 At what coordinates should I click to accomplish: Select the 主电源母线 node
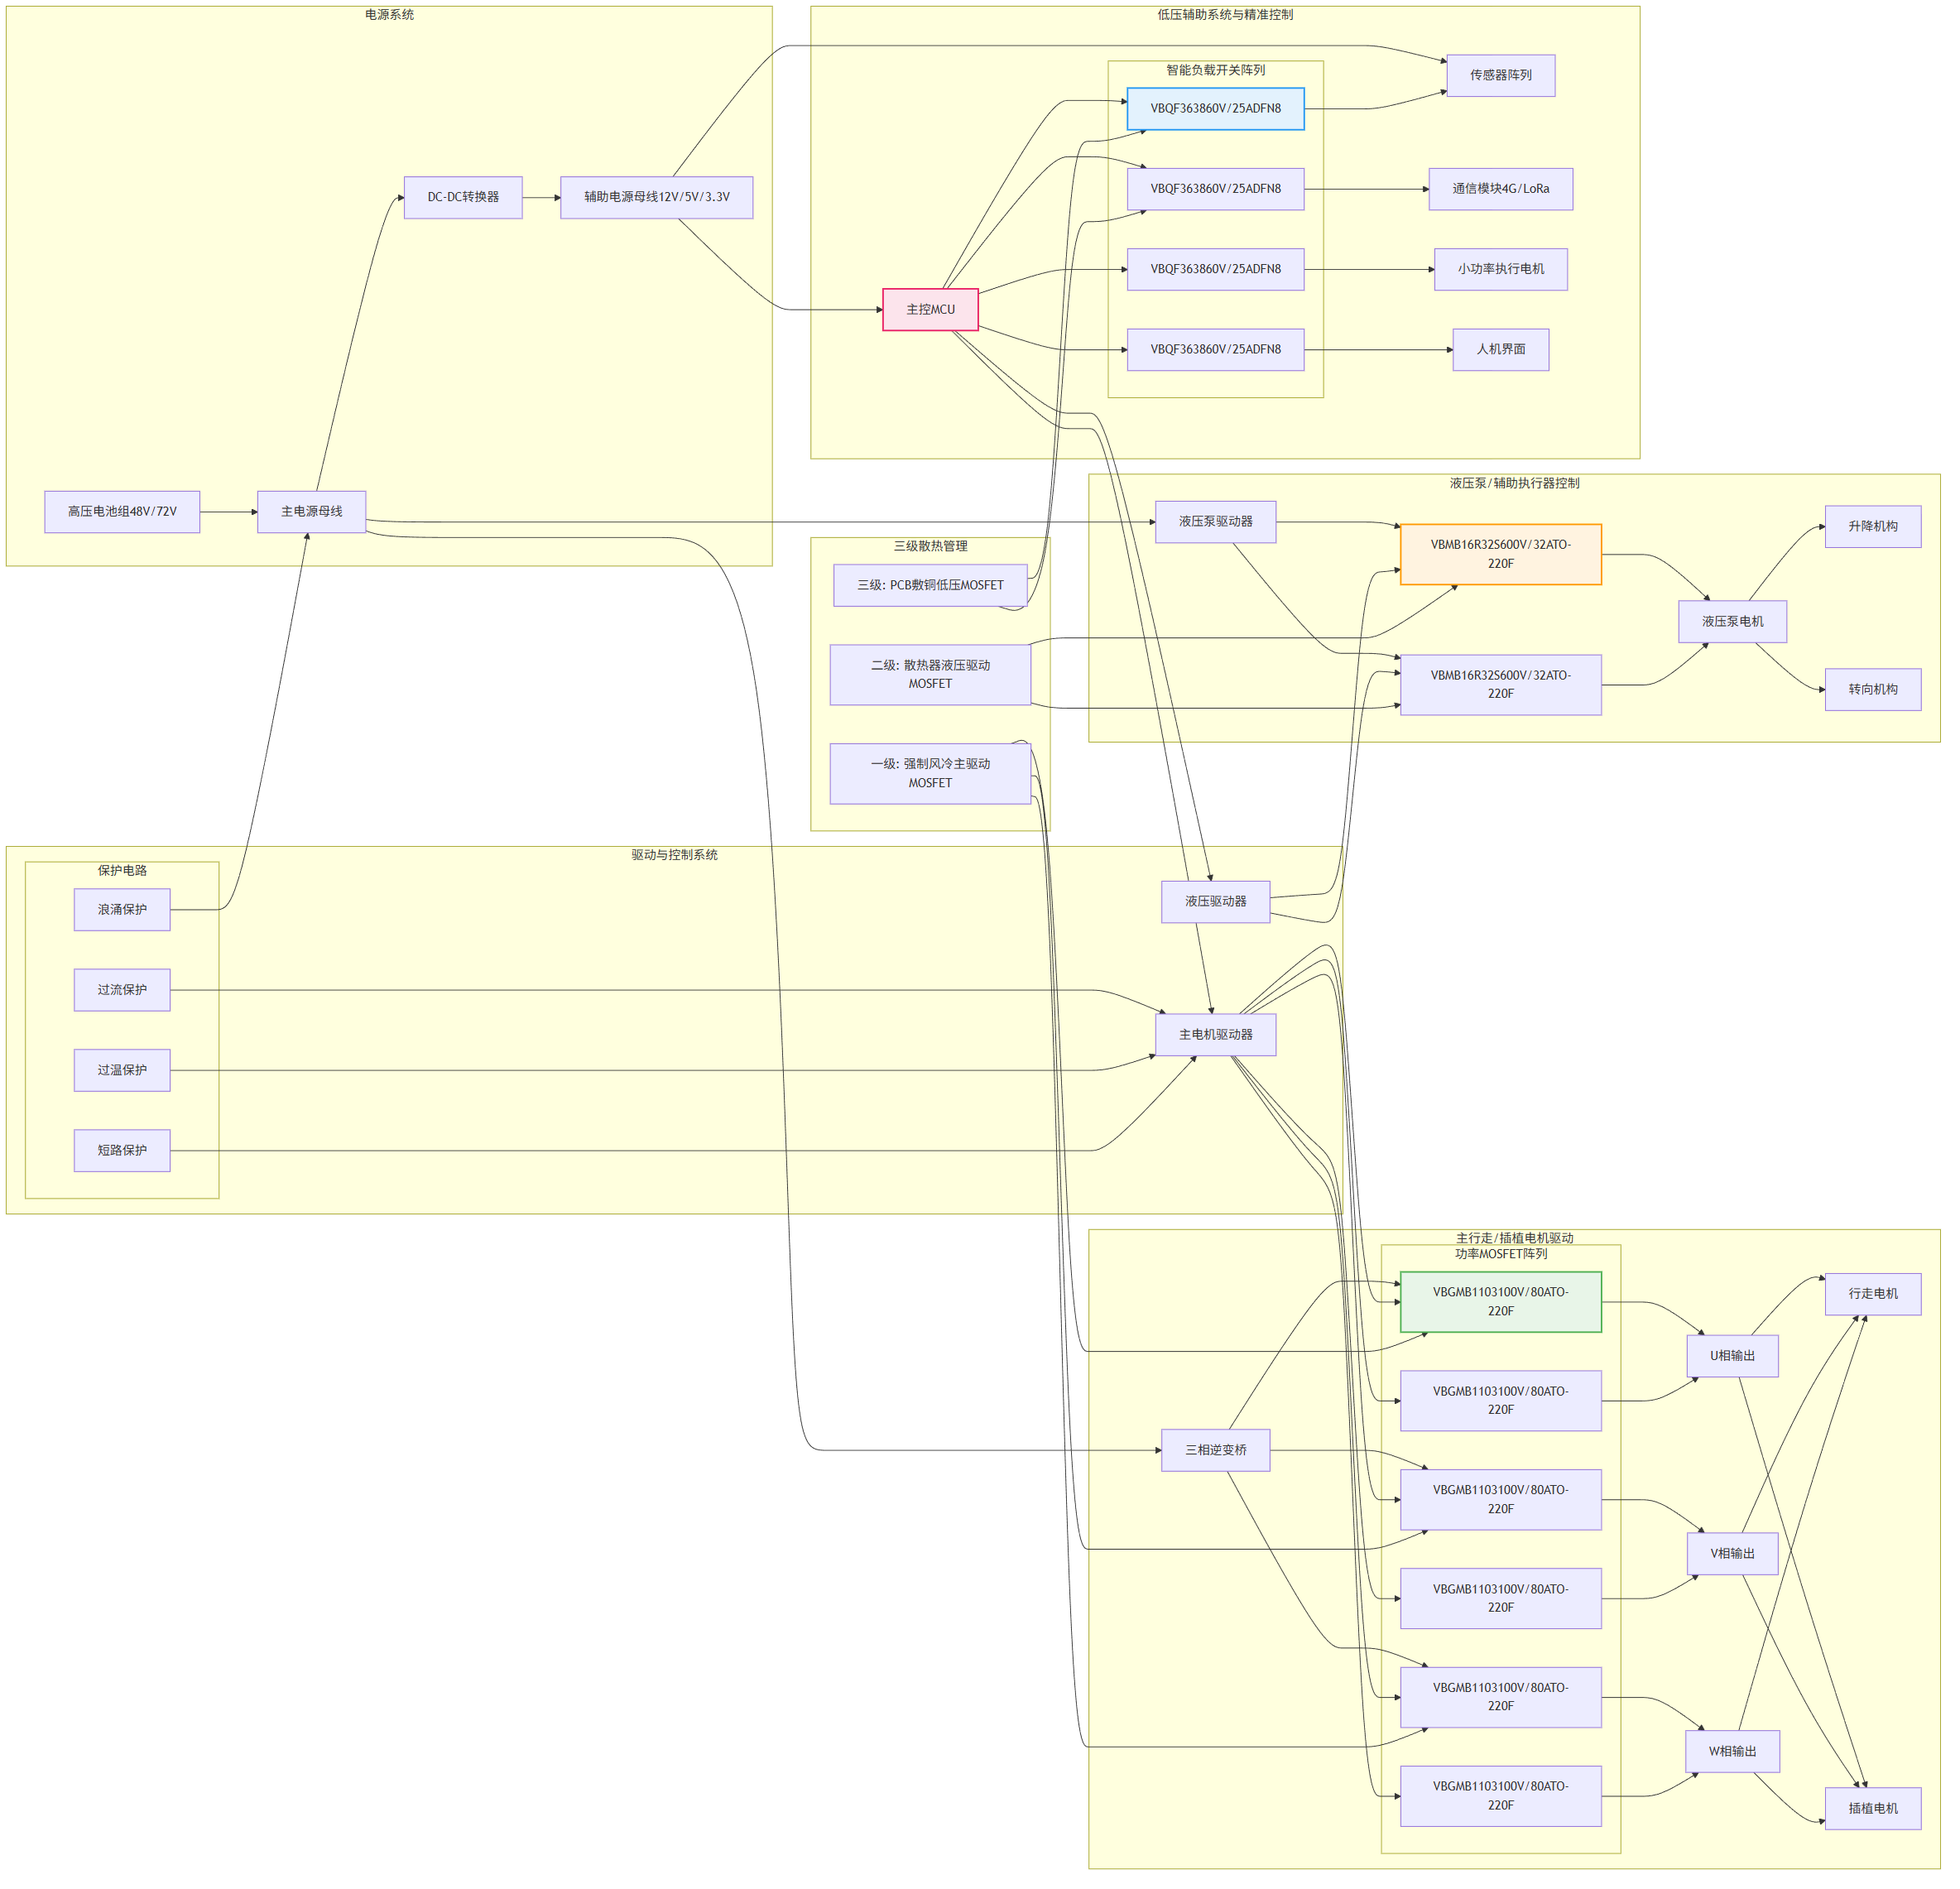(311, 511)
